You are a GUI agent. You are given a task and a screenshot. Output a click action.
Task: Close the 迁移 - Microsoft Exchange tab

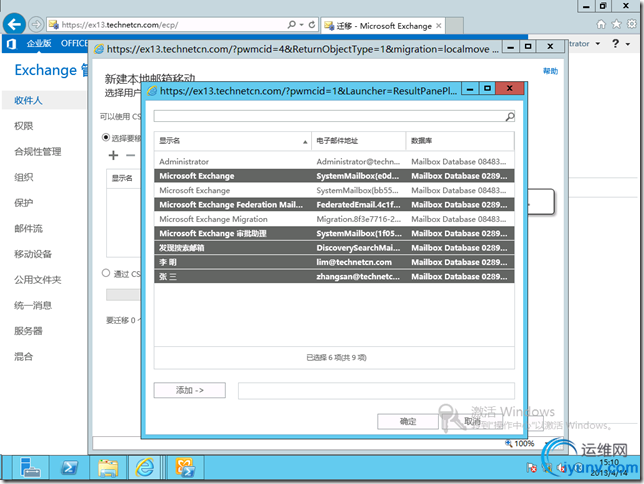[x=439, y=25]
